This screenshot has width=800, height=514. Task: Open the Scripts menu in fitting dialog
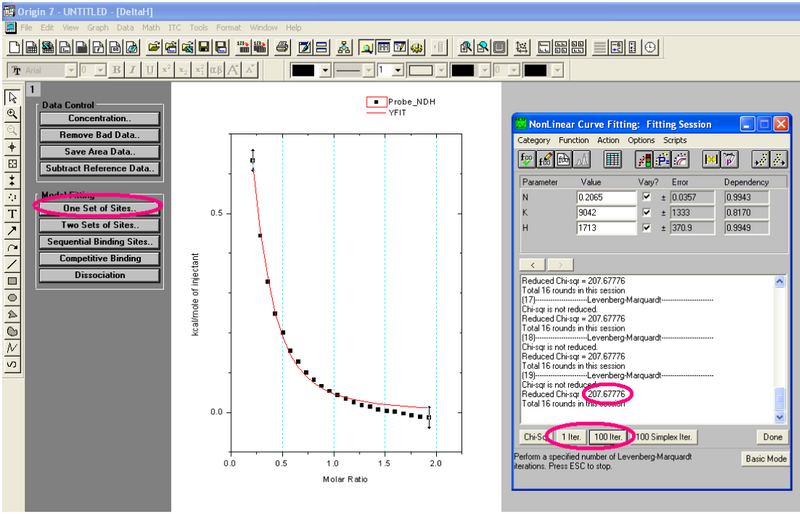674,140
